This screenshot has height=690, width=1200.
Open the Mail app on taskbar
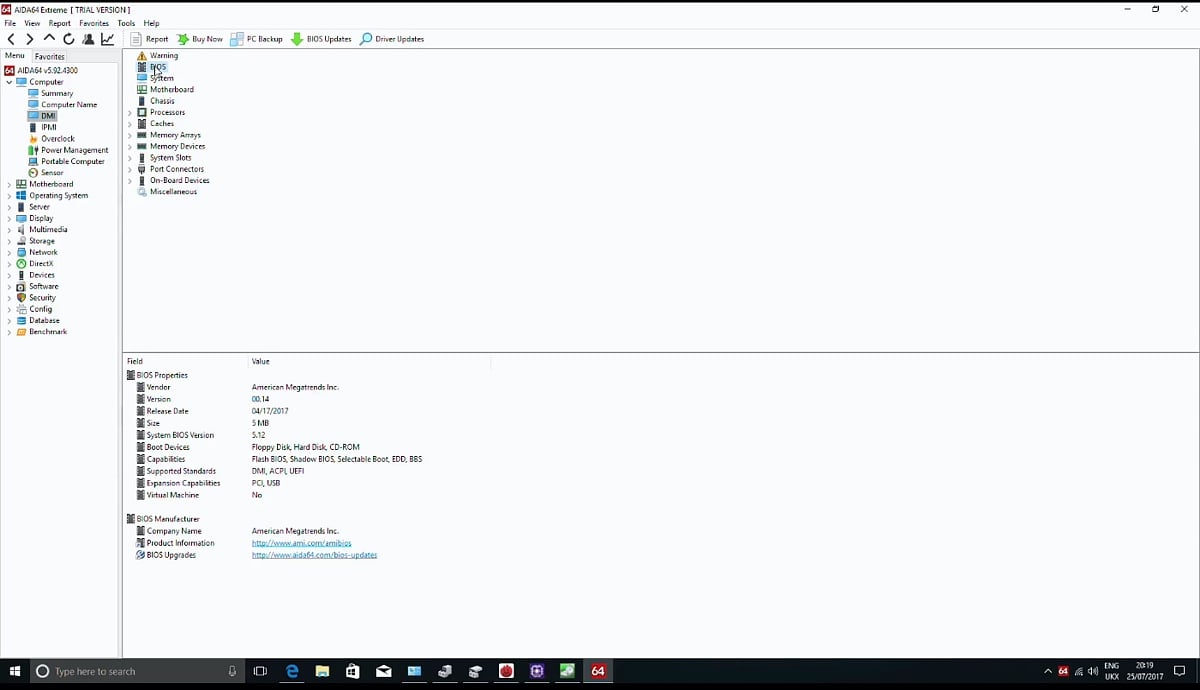pos(384,671)
